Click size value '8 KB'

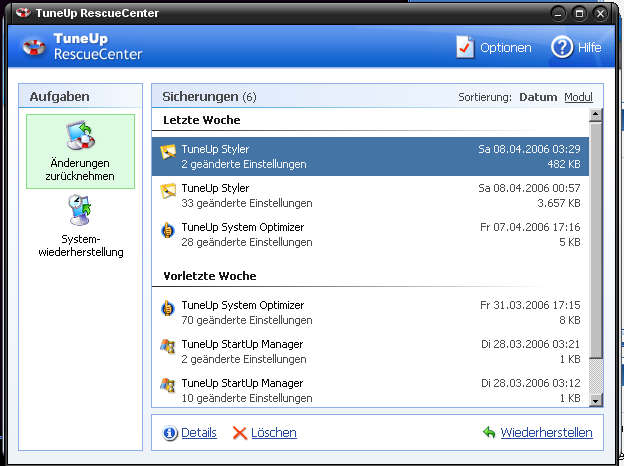569,320
